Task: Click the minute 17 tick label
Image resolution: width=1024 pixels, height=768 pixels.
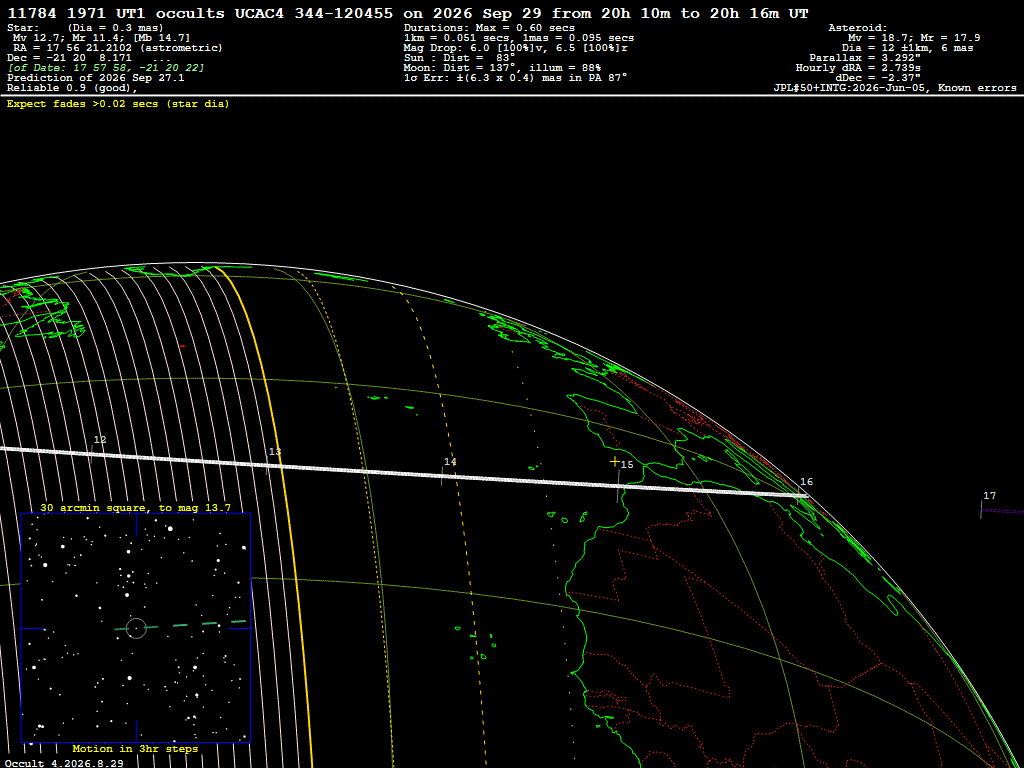Action: (989, 496)
